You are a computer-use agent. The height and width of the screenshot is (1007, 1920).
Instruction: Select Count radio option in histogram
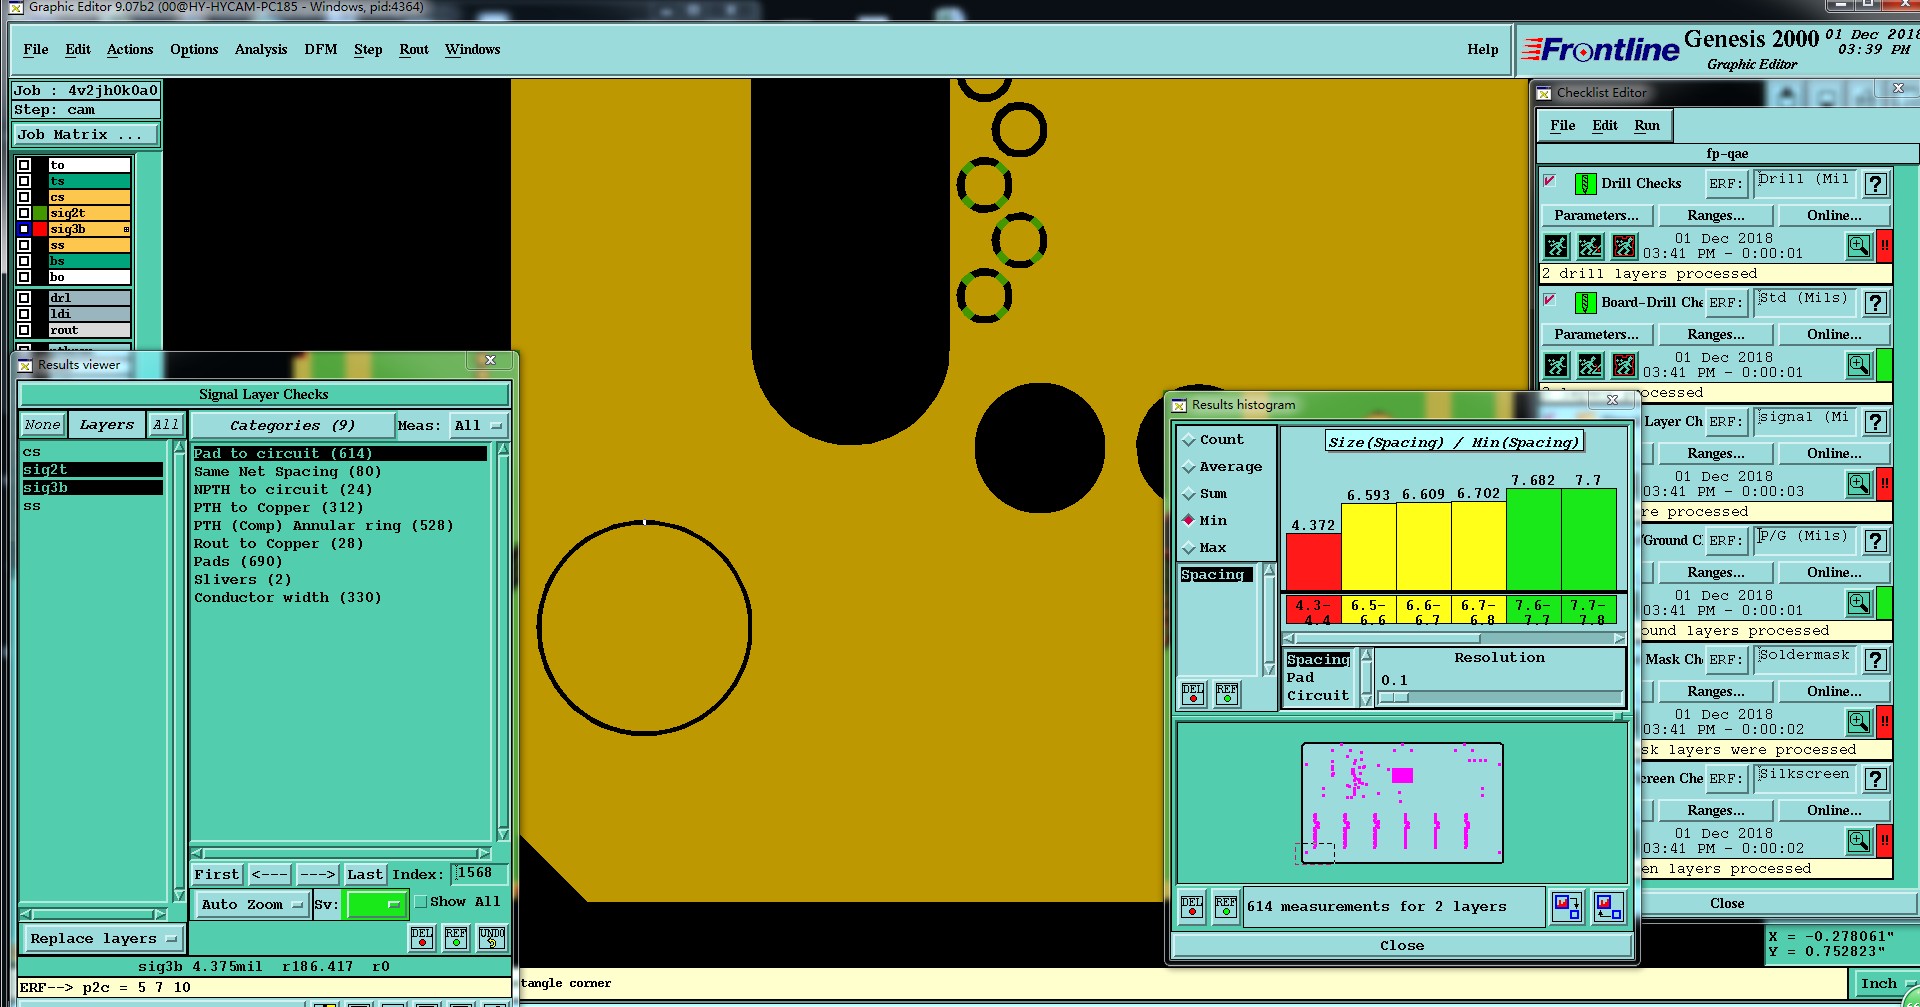tap(1189, 440)
